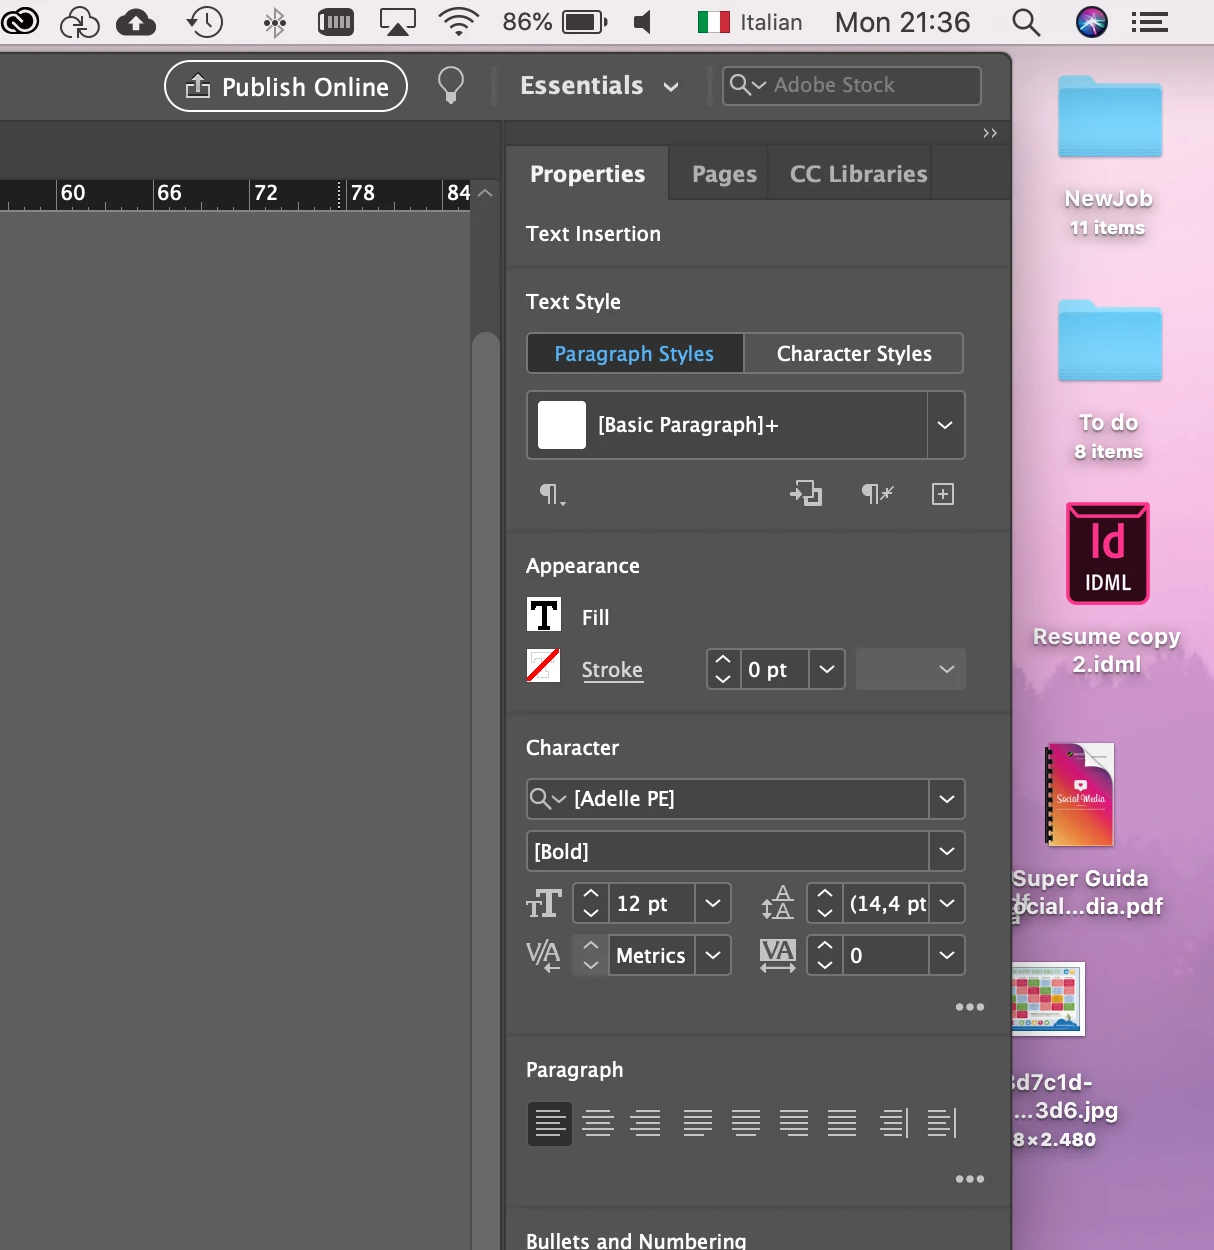
Task: Click the tracking stepper arrows
Action: point(825,955)
